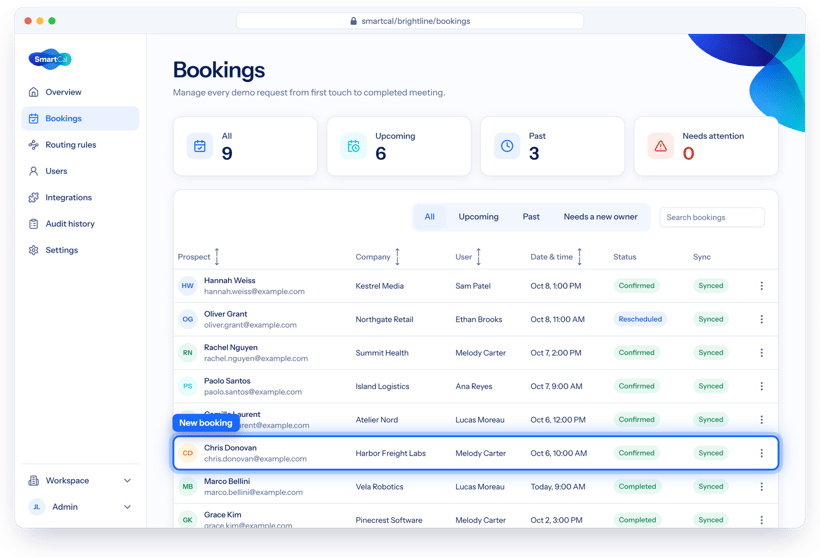
Task: Click the Audit history clipboard icon
Action: tap(33, 224)
